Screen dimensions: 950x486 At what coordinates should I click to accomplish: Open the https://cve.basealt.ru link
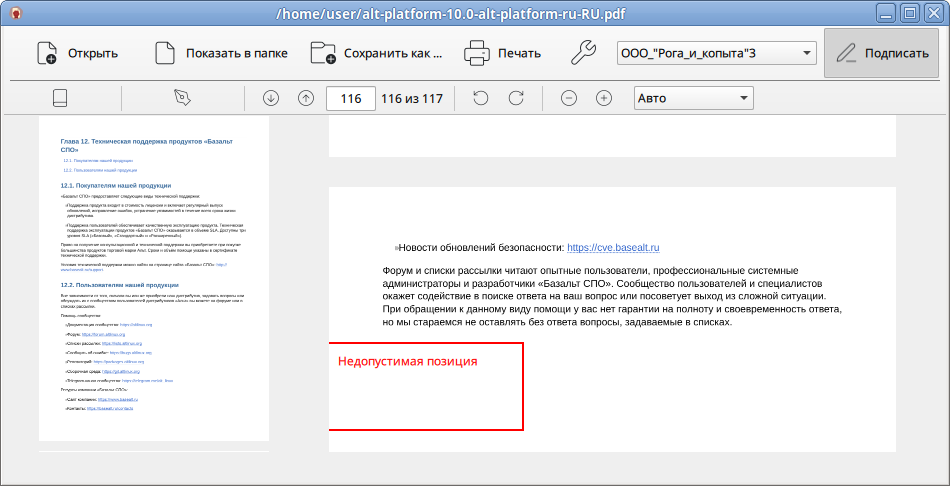pyautogui.click(x=613, y=247)
